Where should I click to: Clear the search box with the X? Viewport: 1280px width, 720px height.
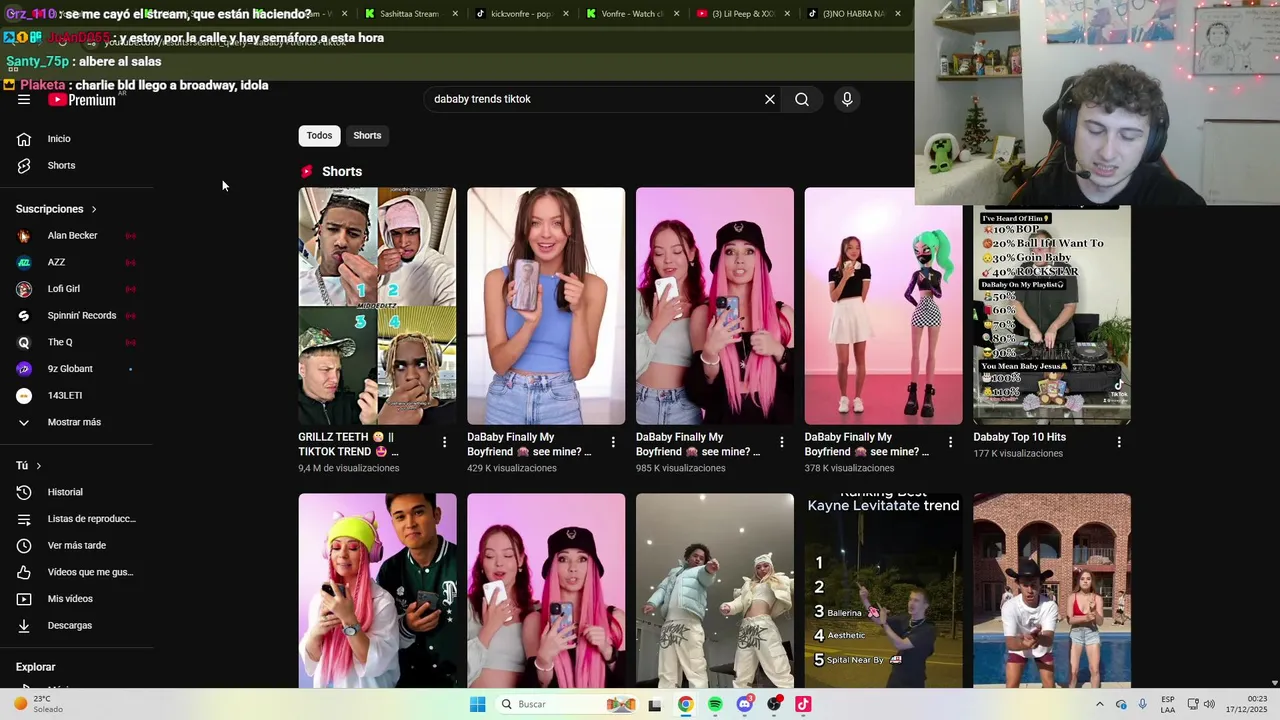(770, 99)
